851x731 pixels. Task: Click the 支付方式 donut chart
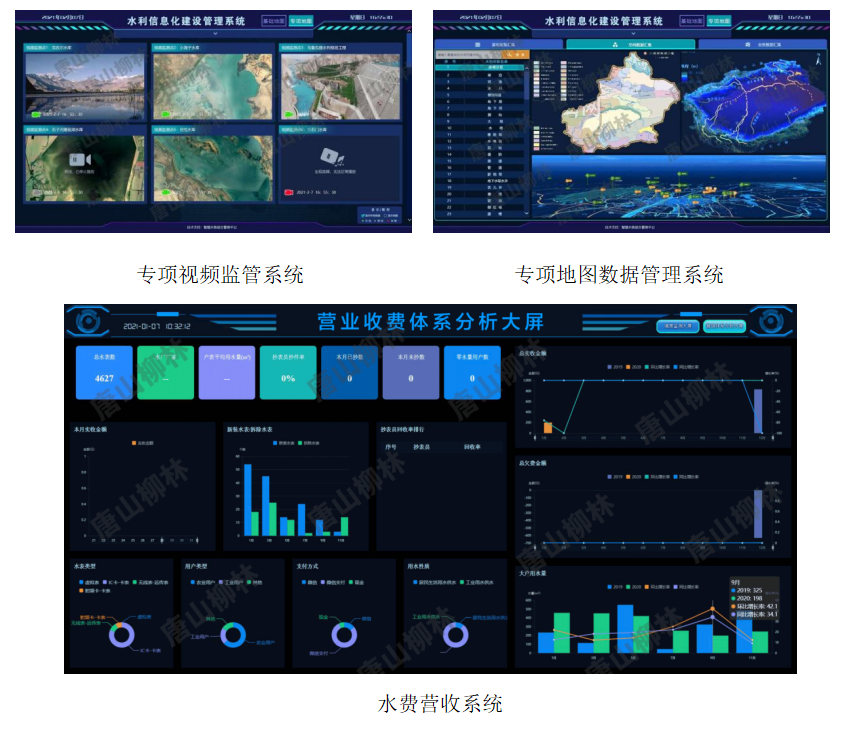pos(345,633)
